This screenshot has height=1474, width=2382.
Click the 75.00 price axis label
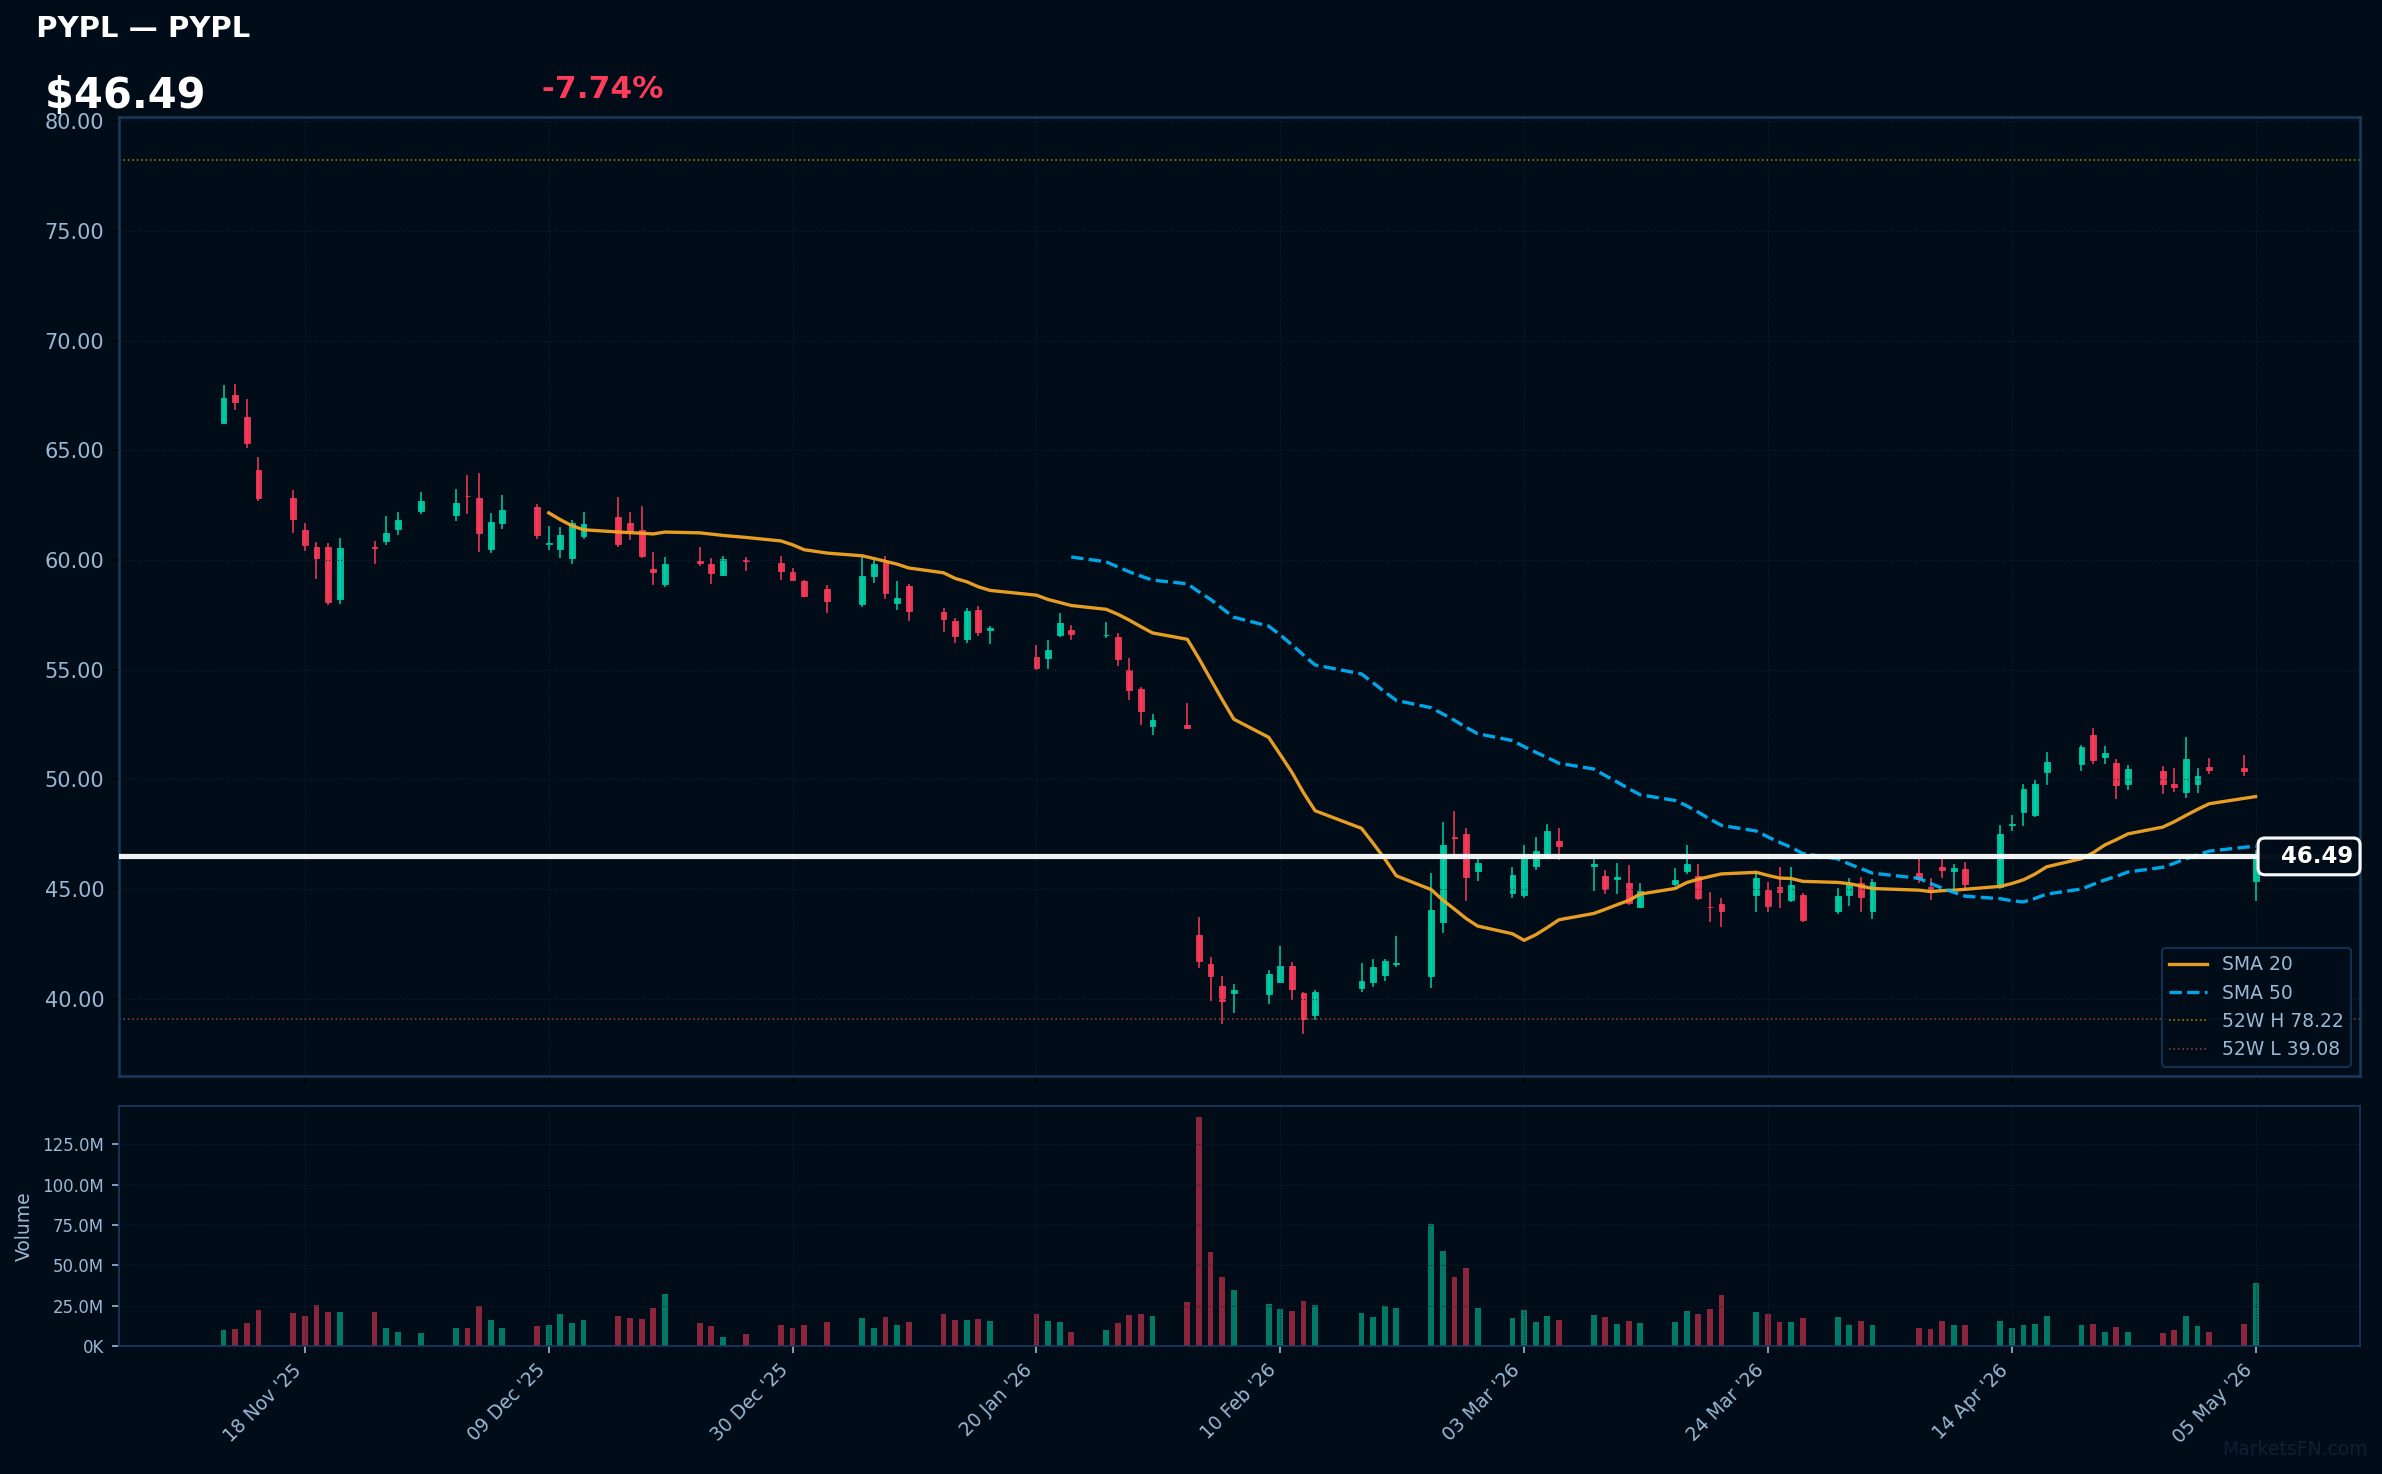point(74,232)
